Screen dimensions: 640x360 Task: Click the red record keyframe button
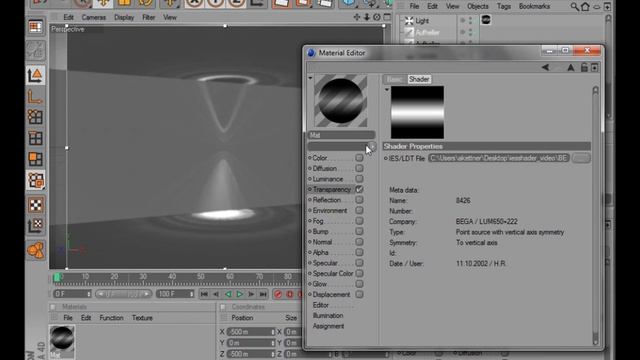click(x=278, y=294)
